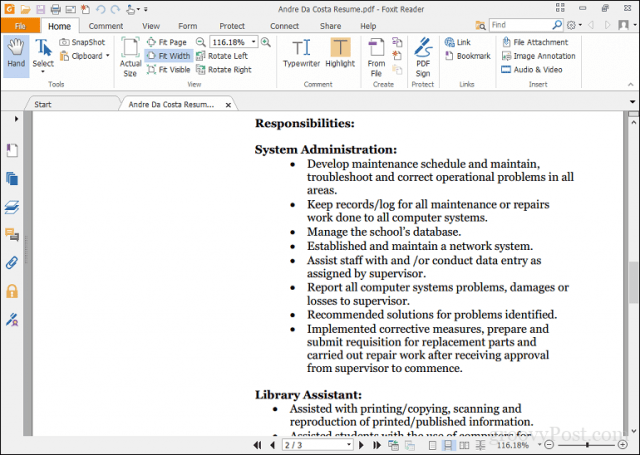The height and width of the screenshot is (455, 640).
Task: Rotate the page right
Action: pyautogui.click(x=224, y=70)
